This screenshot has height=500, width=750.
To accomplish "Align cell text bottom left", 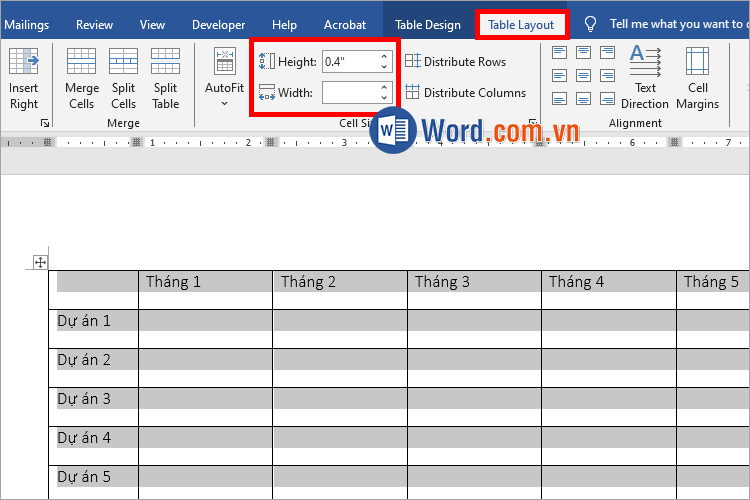I will click(559, 99).
